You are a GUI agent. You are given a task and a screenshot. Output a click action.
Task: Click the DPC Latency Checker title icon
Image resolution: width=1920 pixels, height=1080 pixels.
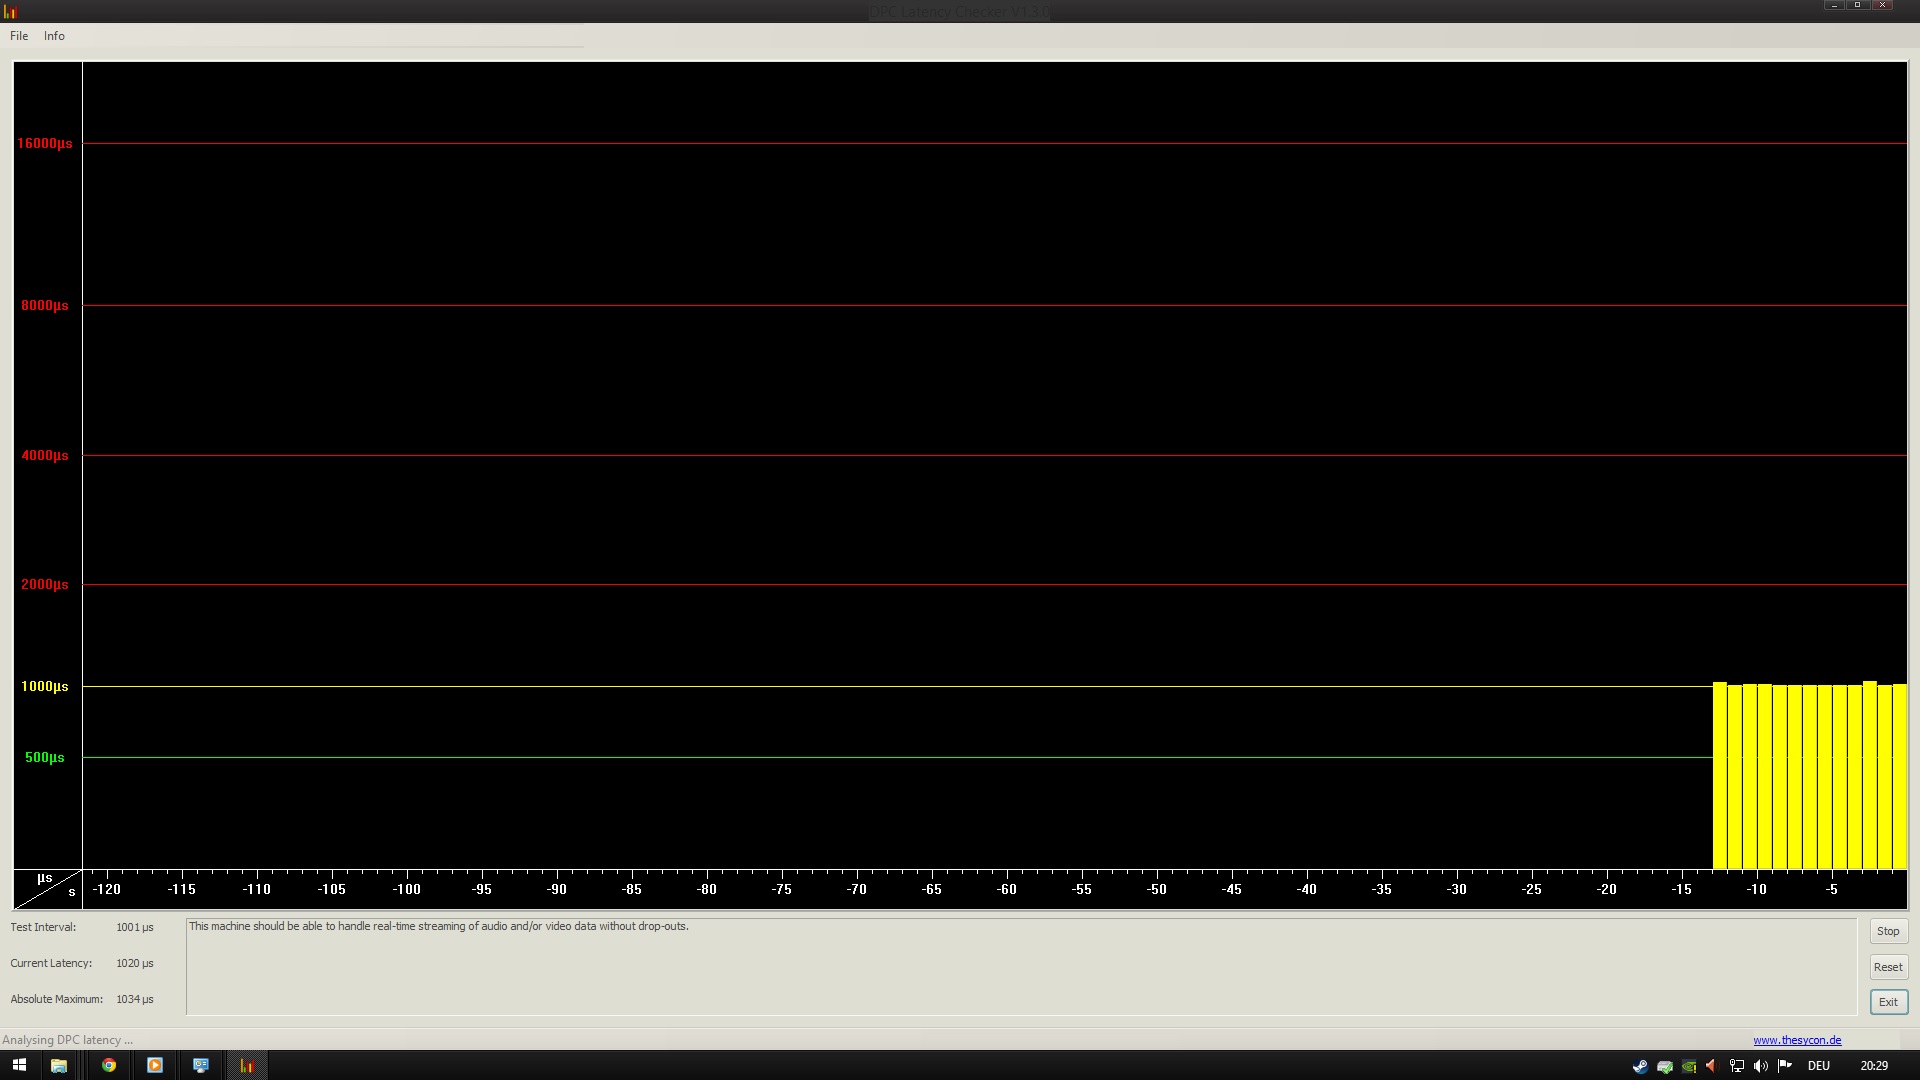[11, 11]
